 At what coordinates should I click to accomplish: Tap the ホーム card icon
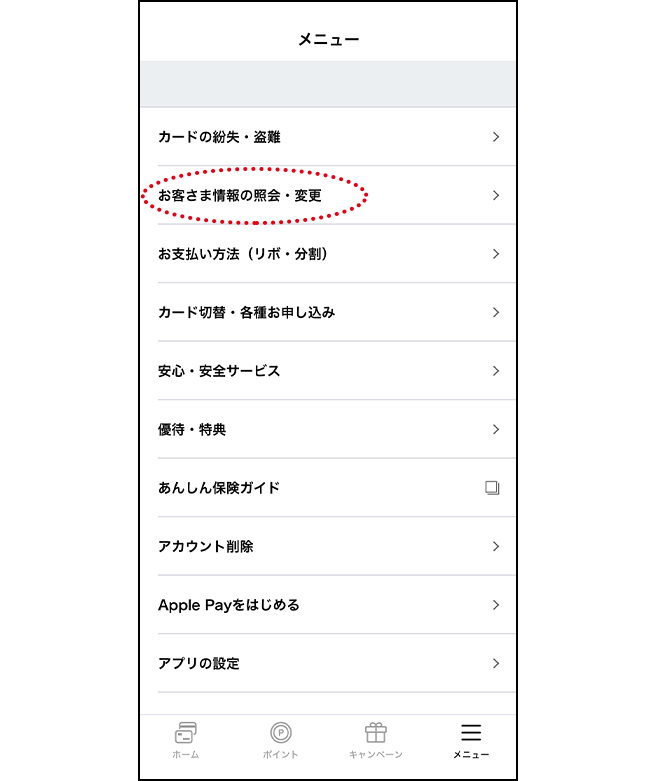pos(186,733)
